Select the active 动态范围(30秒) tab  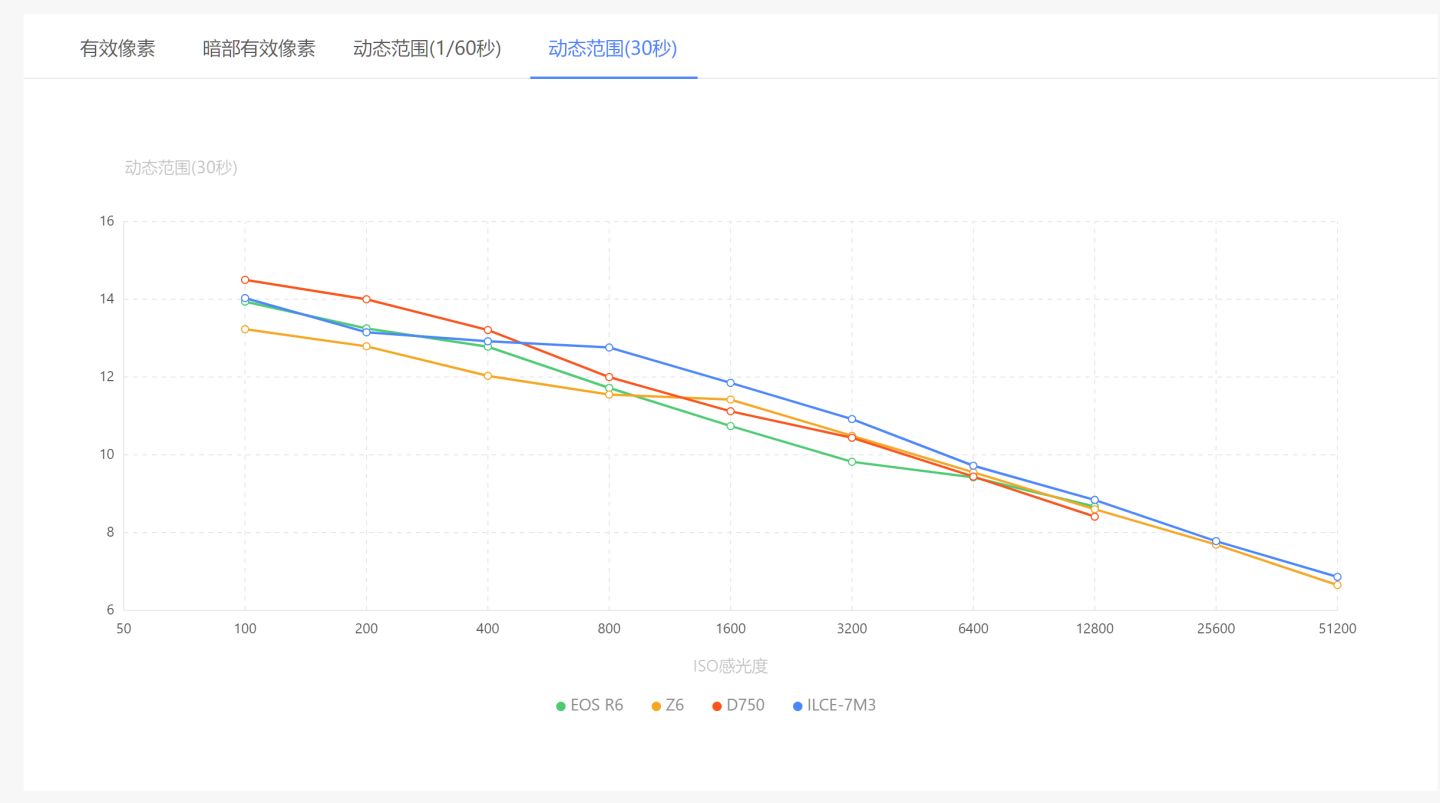612,49
